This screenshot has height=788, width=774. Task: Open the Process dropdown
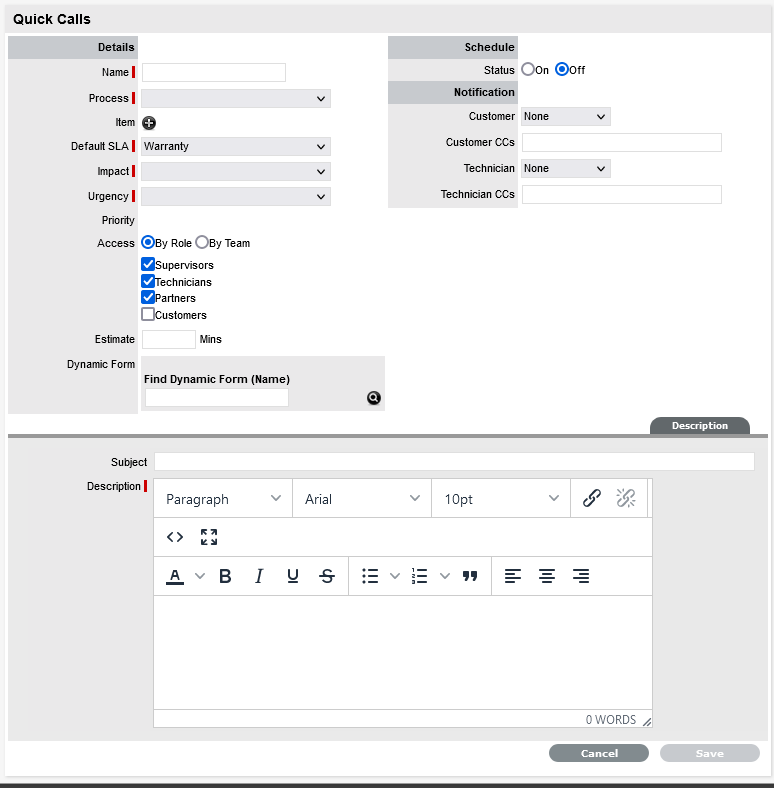[236, 98]
